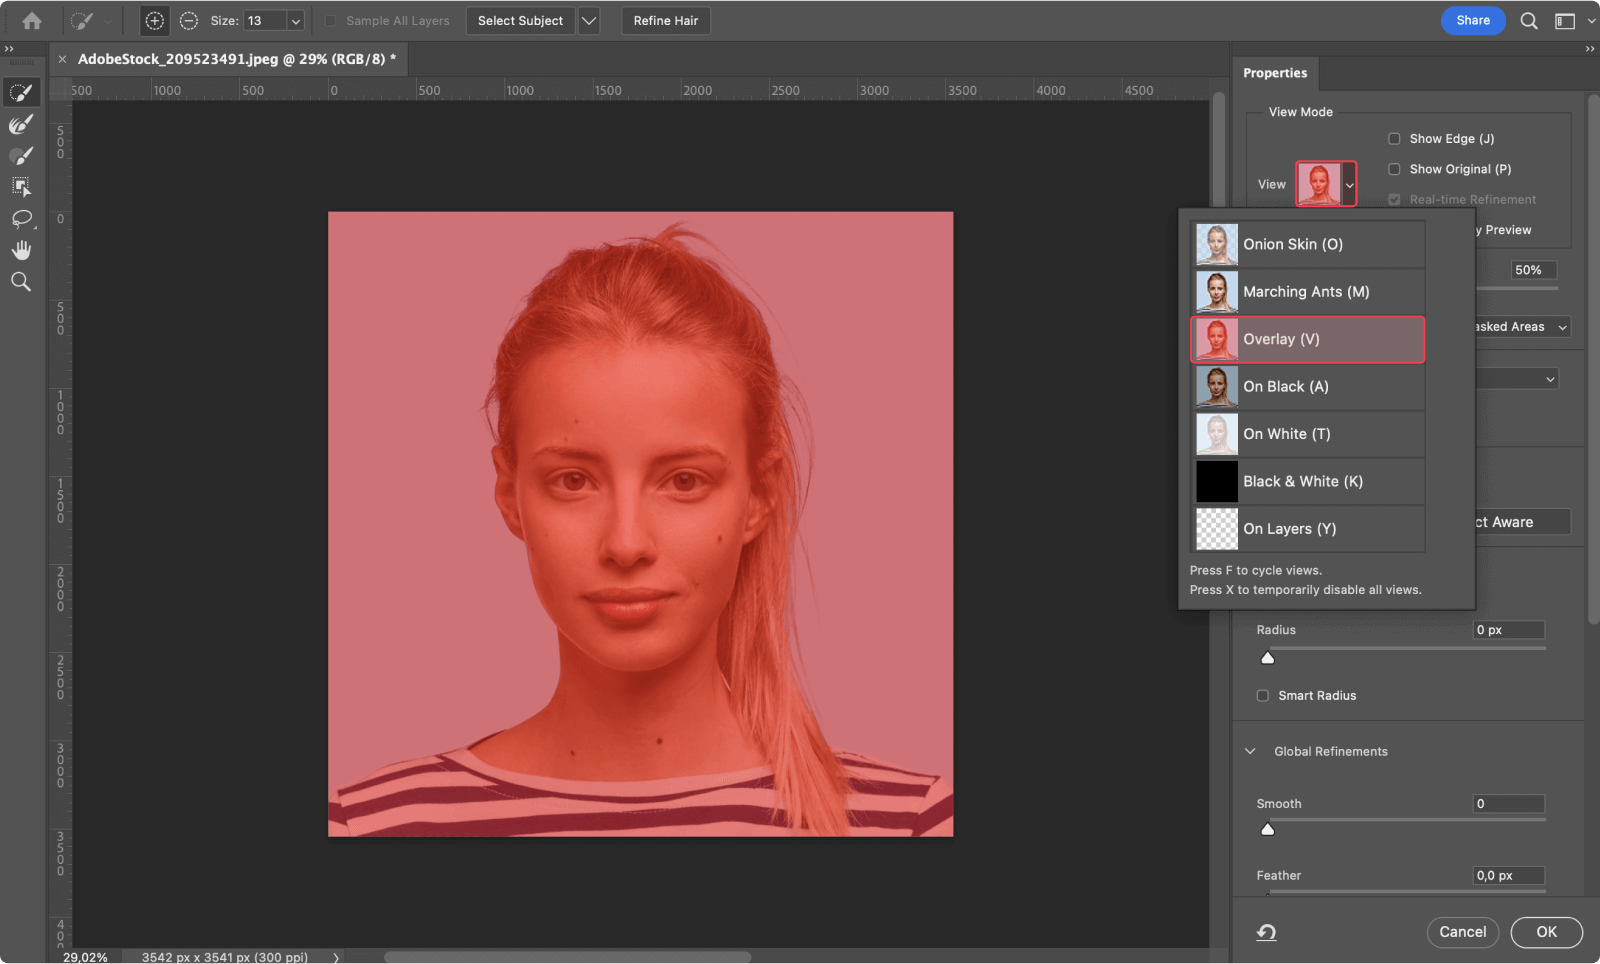Click the Smooth value field
Screen dimensions: 1600x964
1509,804
